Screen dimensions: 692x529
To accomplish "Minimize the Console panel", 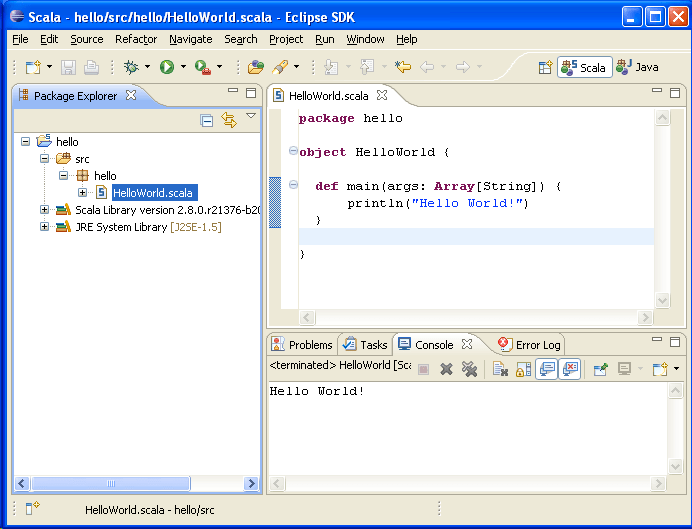I will (657, 339).
